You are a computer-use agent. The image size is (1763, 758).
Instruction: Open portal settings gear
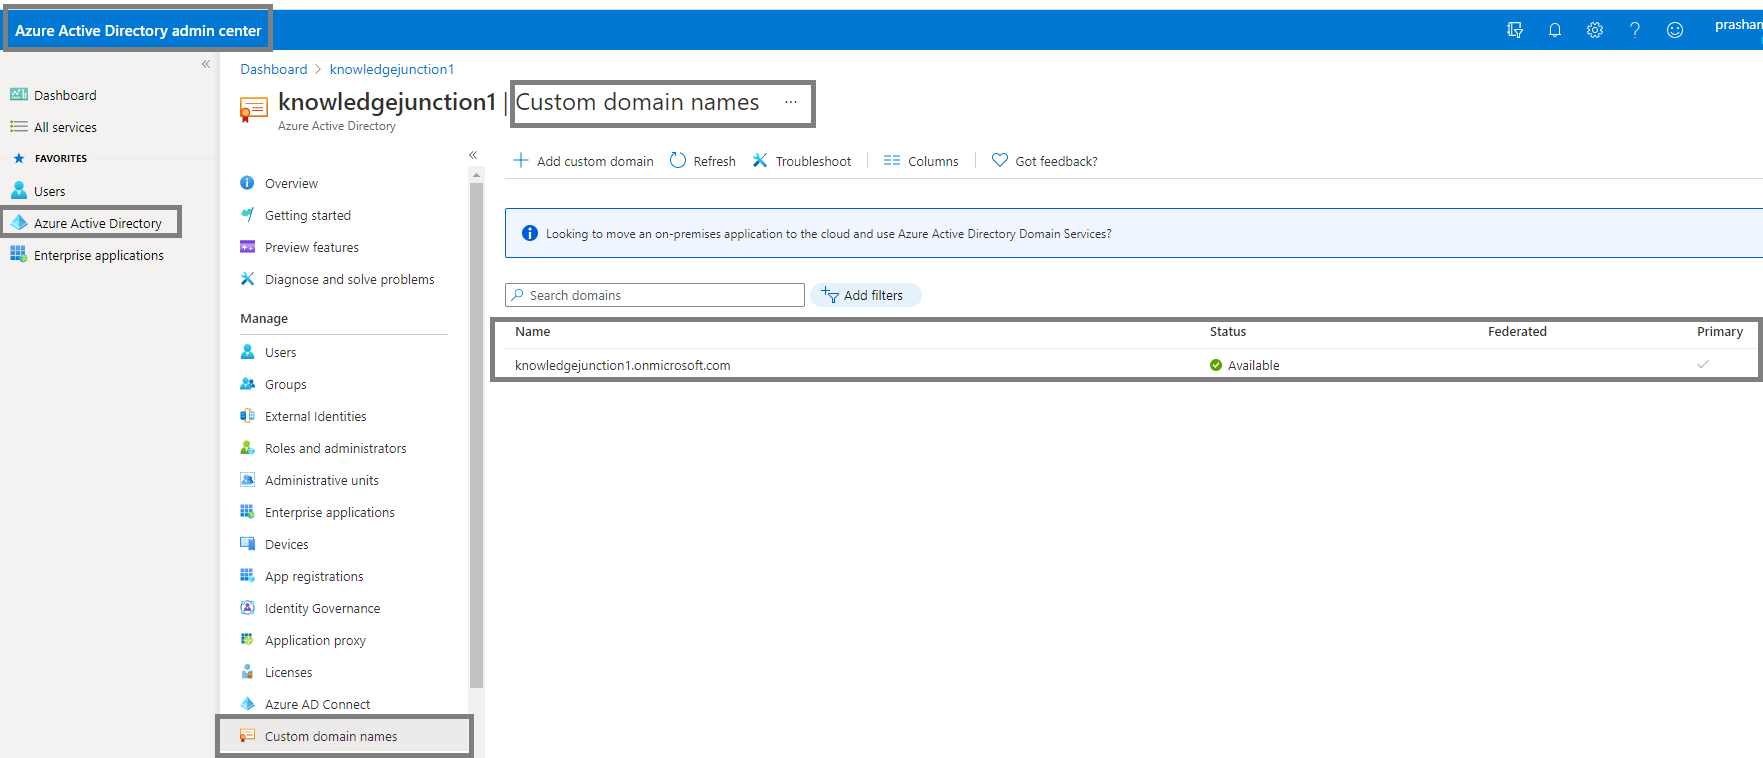coord(1595,30)
